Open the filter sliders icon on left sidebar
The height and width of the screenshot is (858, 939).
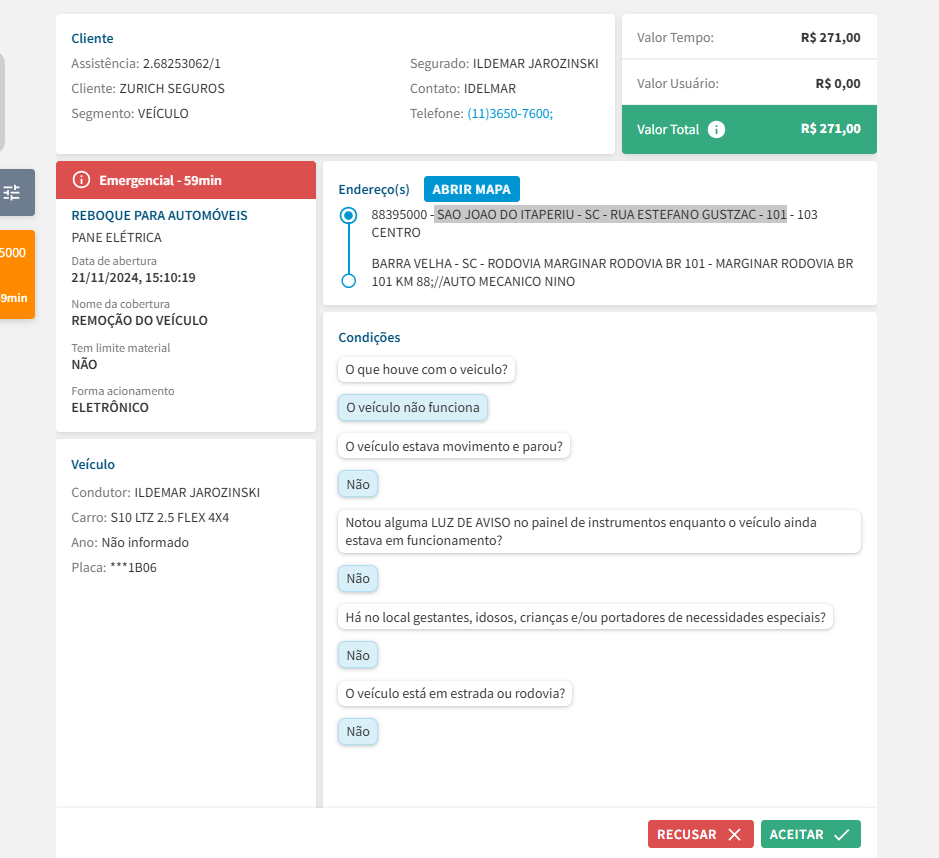tap(12, 192)
